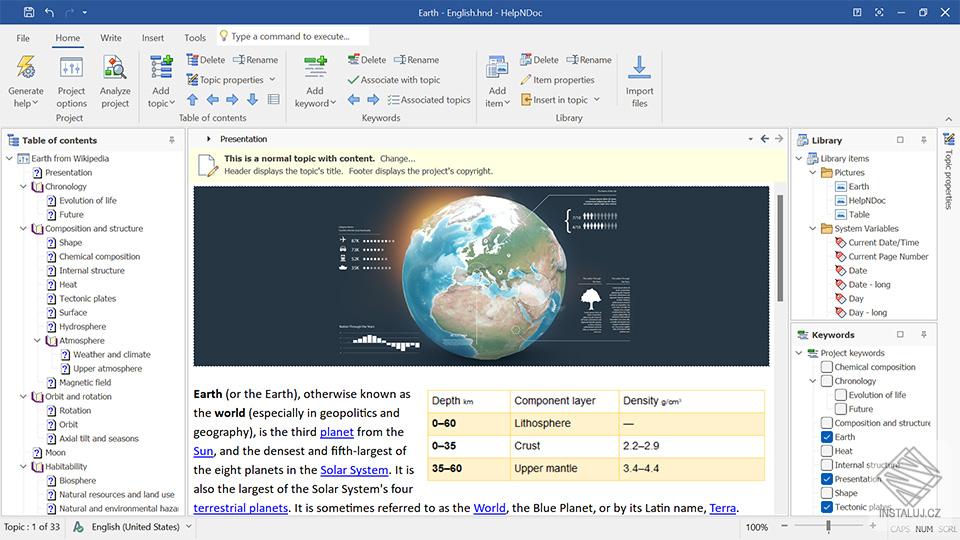Check the Evolution of life keyword checkbox

840,395
